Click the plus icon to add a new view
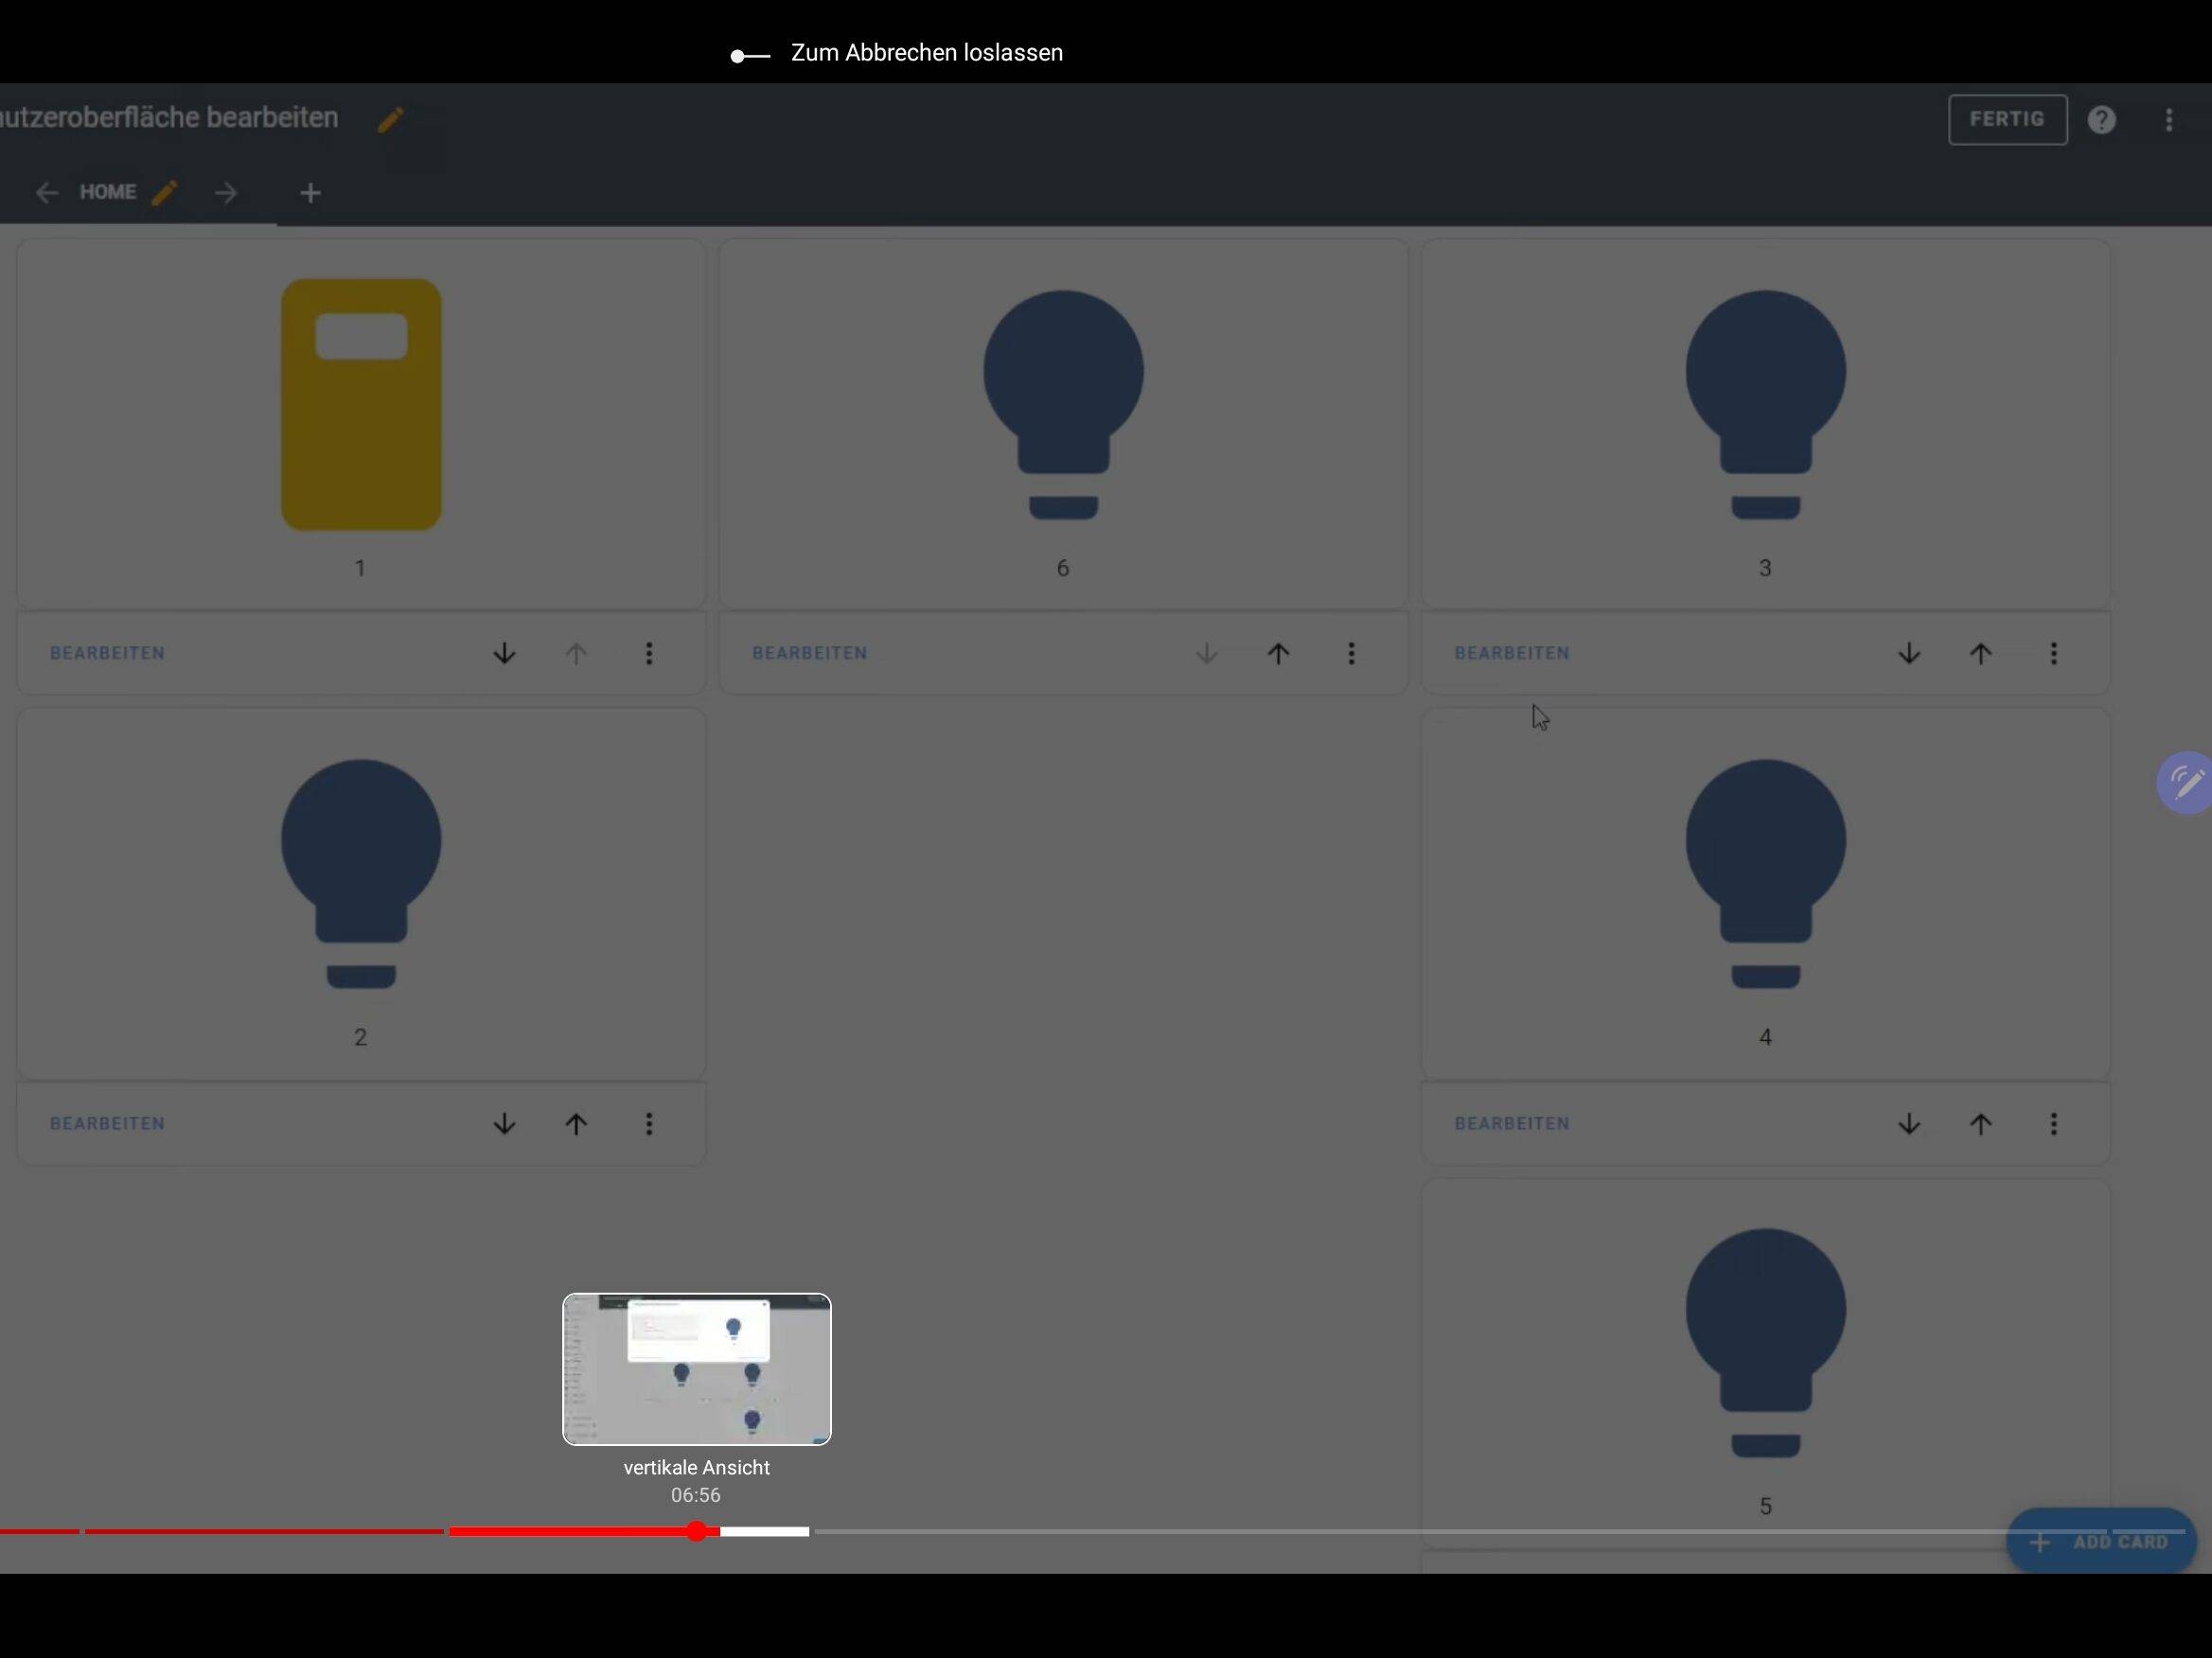2212x1658 pixels. point(310,193)
